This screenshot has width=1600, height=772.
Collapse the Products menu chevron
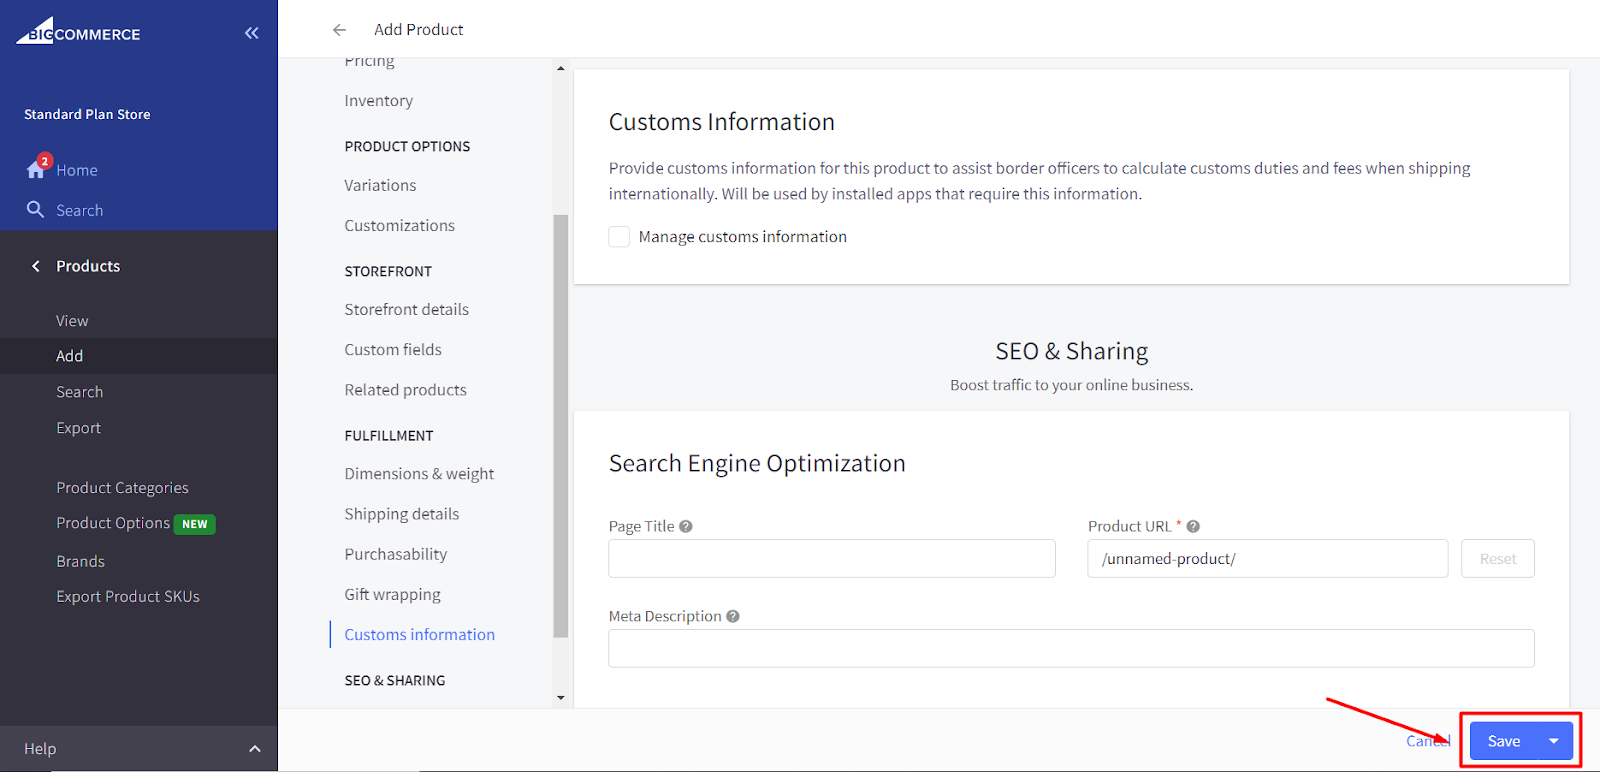(36, 266)
